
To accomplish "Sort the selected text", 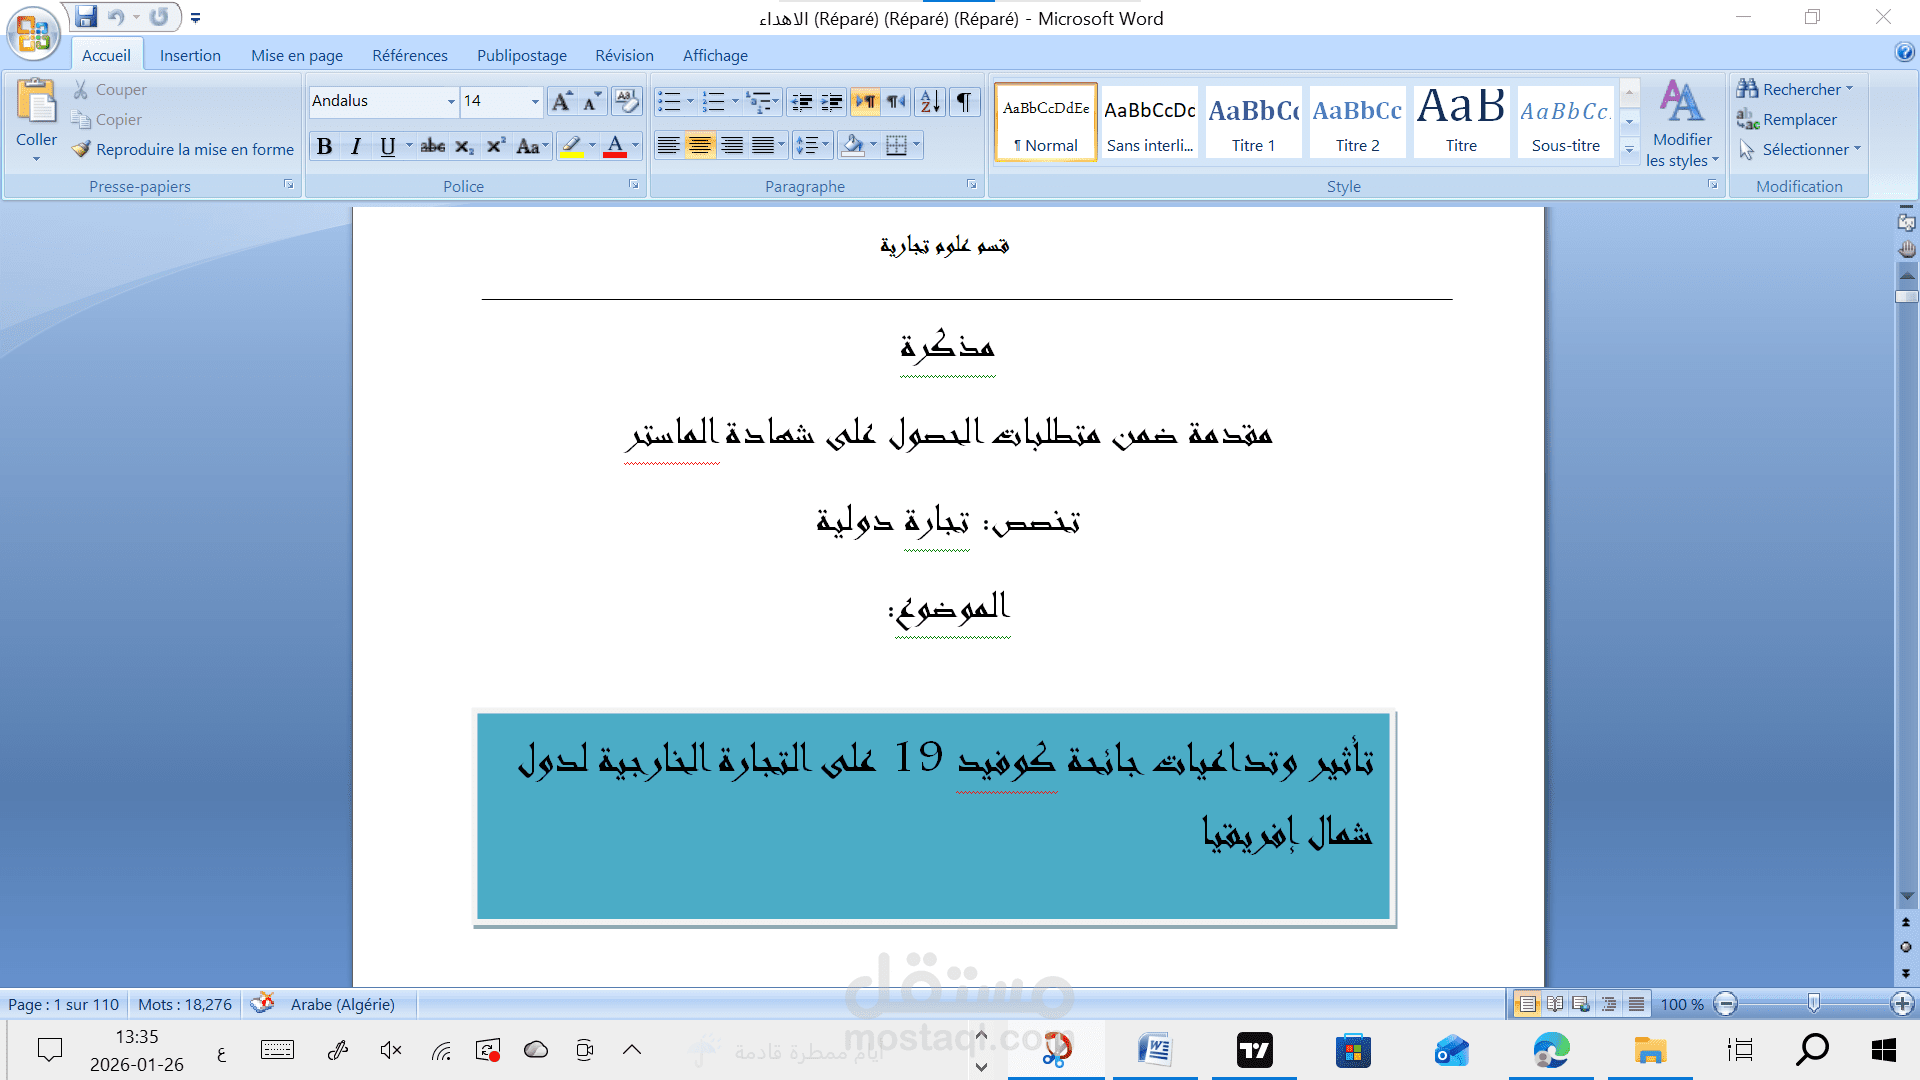I will [930, 101].
